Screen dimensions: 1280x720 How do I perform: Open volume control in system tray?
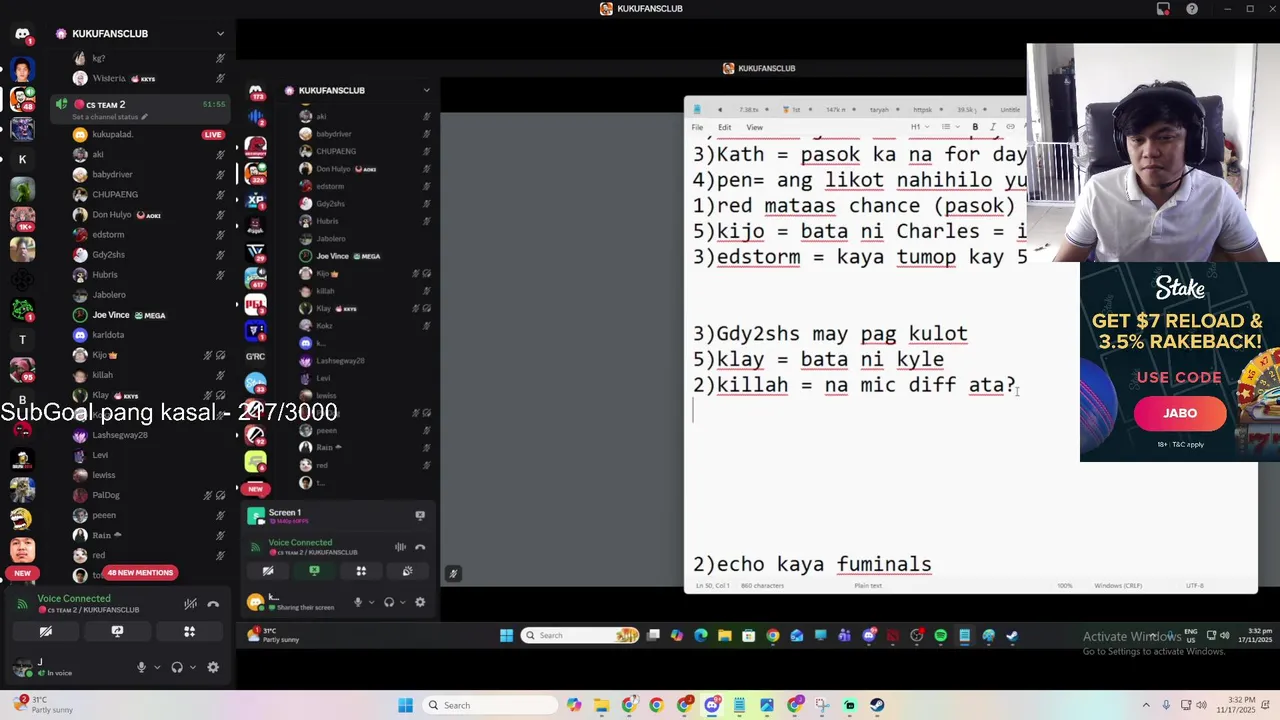(x=1201, y=705)
